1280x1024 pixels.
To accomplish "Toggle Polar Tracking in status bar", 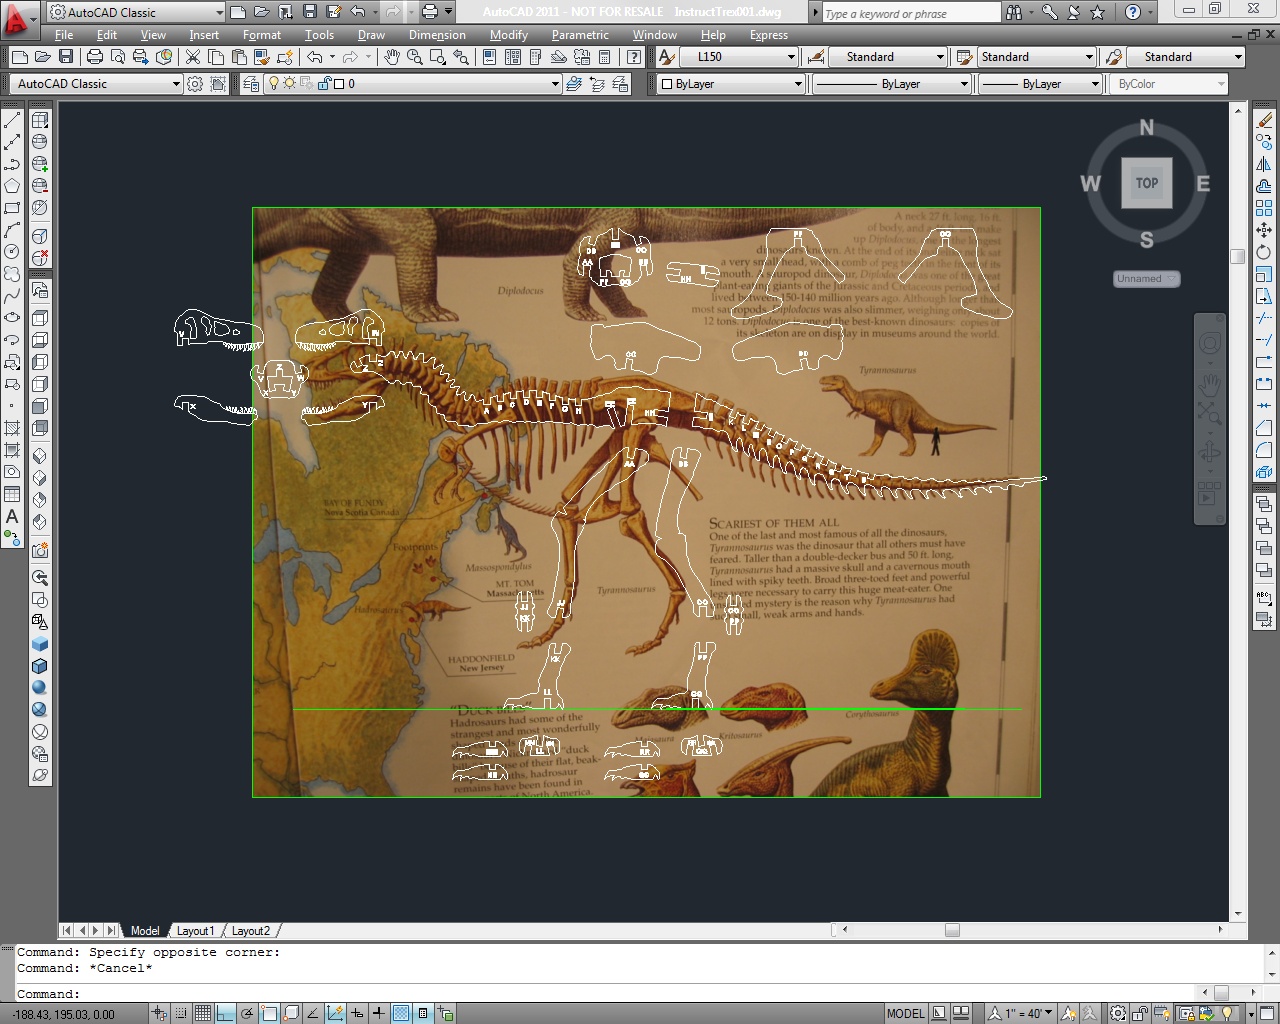I will [247, 1013].
